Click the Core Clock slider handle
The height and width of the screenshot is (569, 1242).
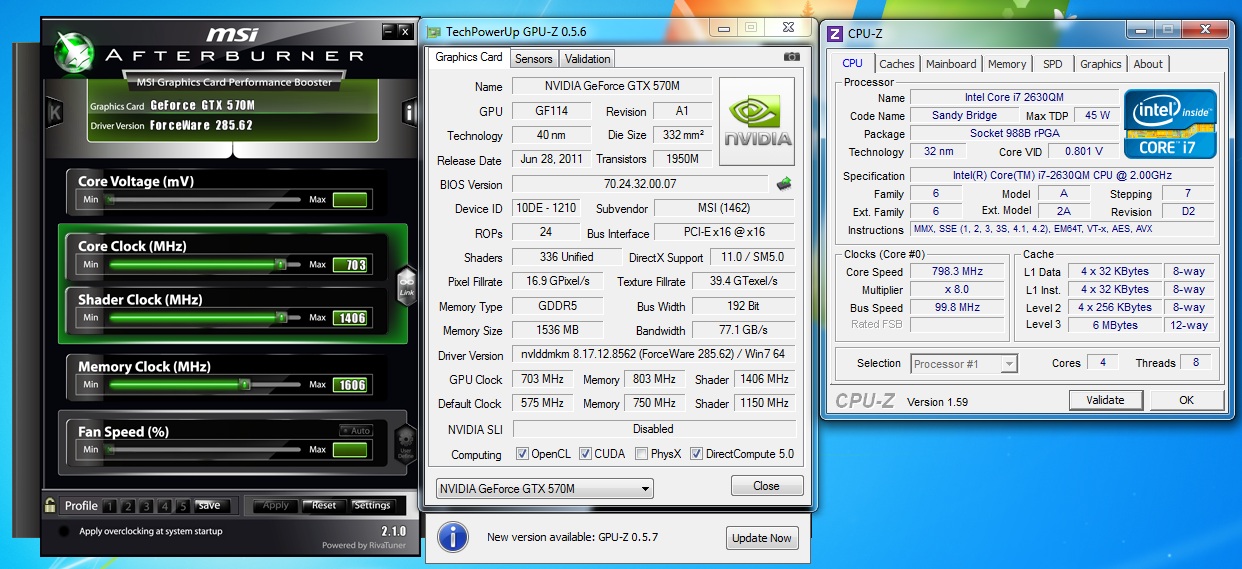(281, 265)
